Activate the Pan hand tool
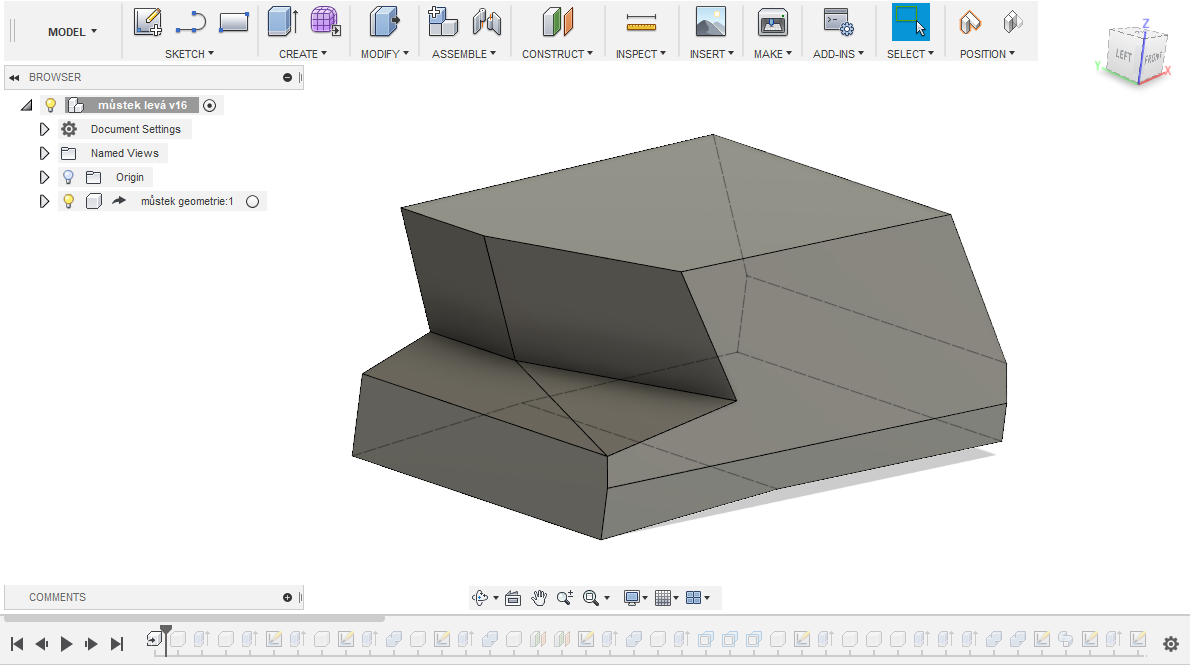1190x665 pixels. (539, 598)
